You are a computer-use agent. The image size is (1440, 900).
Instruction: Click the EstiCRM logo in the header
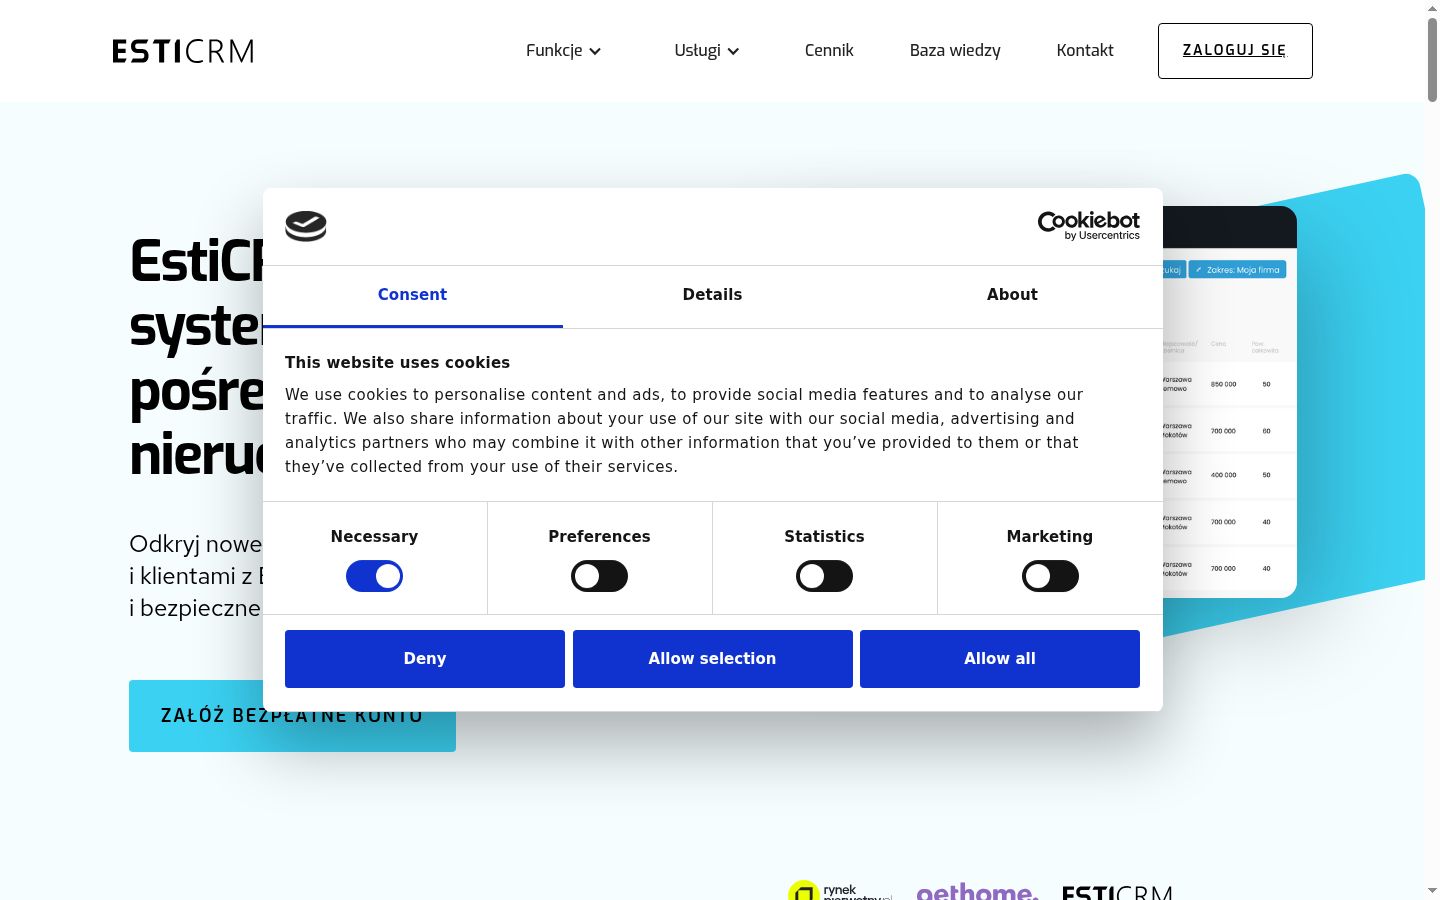[183, 51]
